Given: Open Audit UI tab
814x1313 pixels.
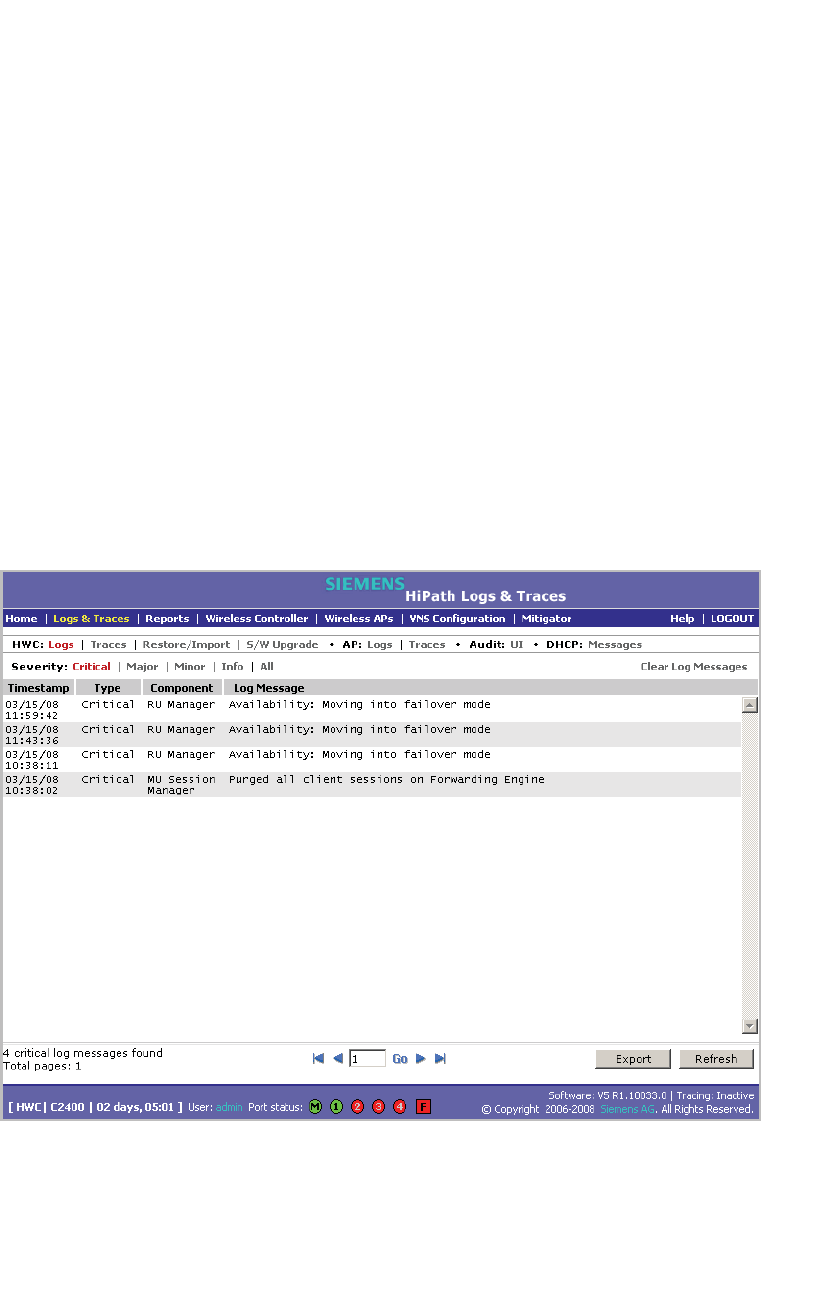Looking at the screenshot, I should click(517, 645).
